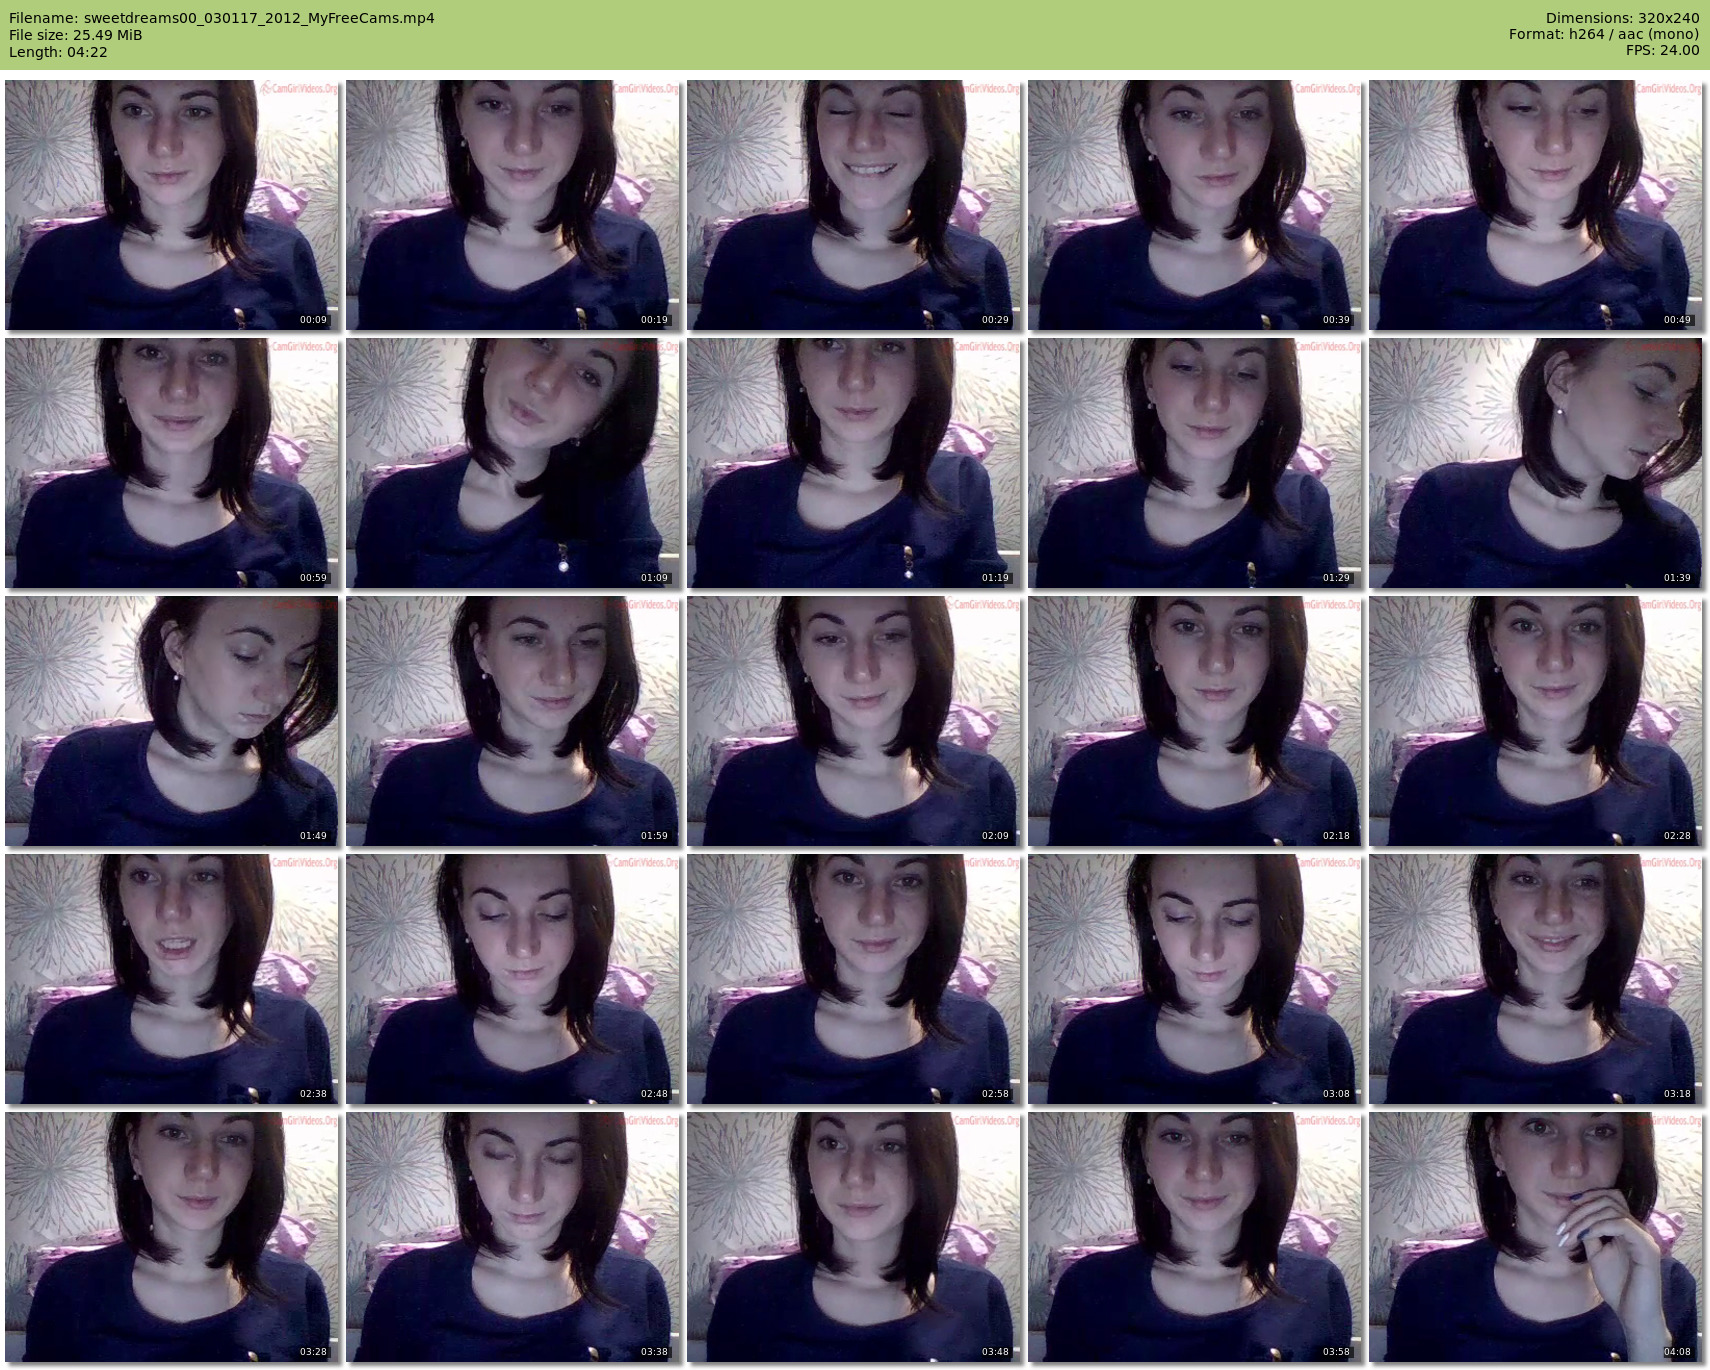Open the 00:59 frame thumbnail
This screenshot has width=1710, height=1370.
[172, 463]
